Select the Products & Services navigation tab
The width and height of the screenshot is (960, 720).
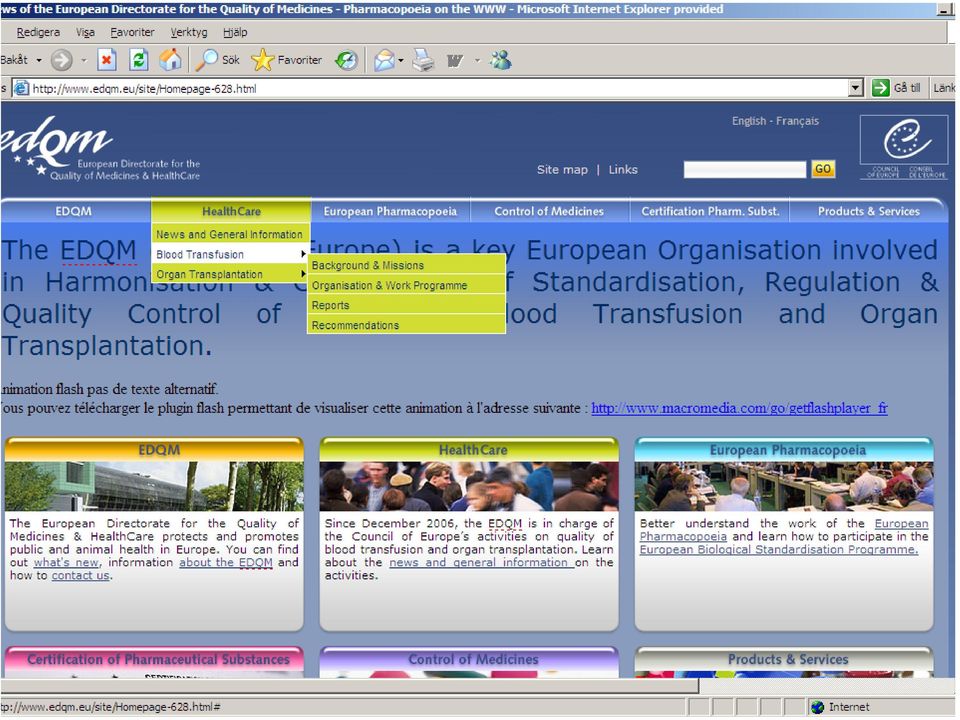(x=869, y=211)
